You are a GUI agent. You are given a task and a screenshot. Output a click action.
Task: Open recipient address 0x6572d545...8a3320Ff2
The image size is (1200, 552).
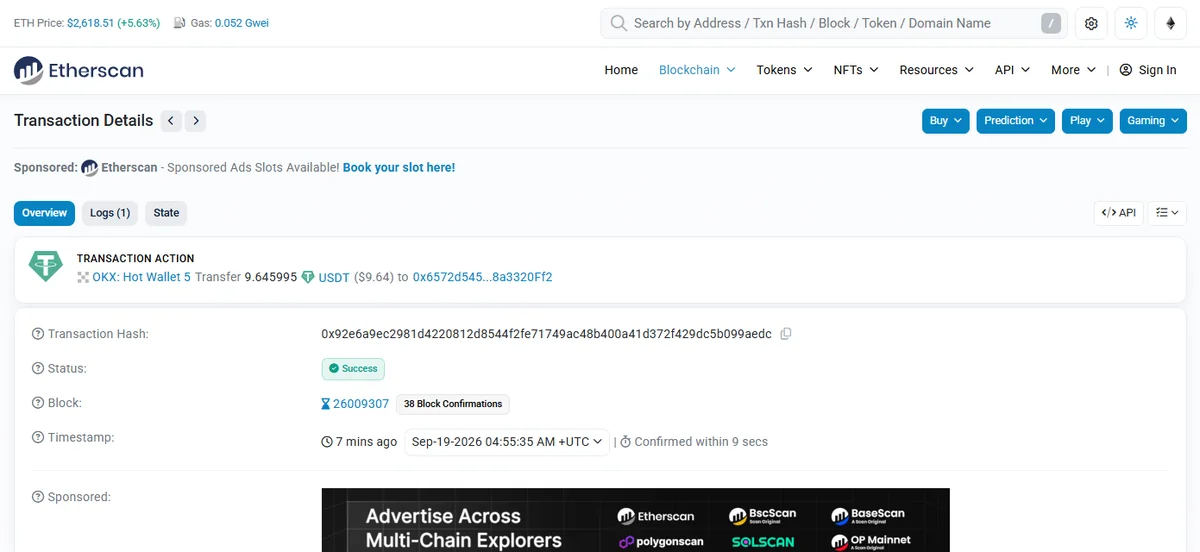click(x=482, y=277)
